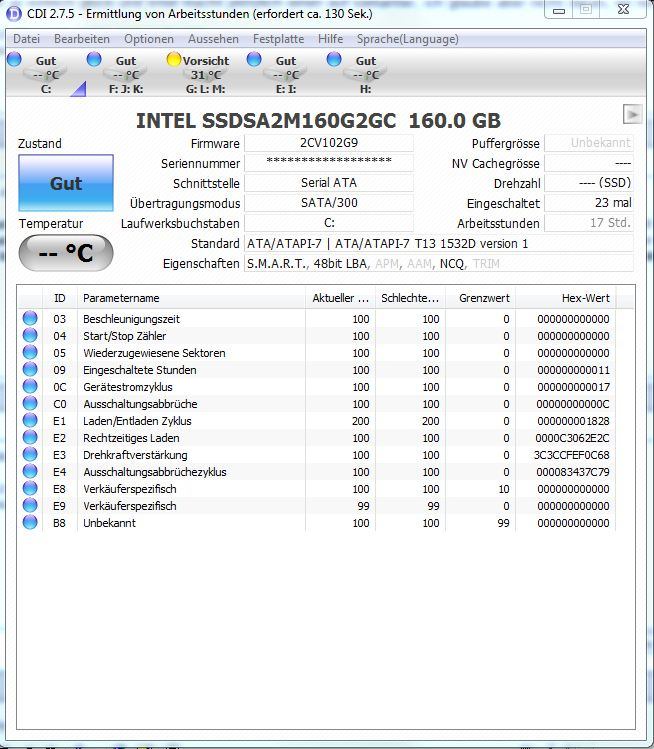The width and height of the screenshot is (654, 749).
Task: Open the Sprache(Language) menu
Action: pos(407,39)
